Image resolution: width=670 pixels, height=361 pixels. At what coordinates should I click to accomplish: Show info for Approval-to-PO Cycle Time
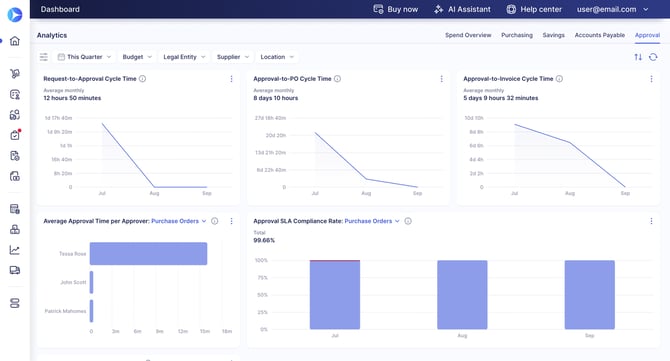click(338, 79)
